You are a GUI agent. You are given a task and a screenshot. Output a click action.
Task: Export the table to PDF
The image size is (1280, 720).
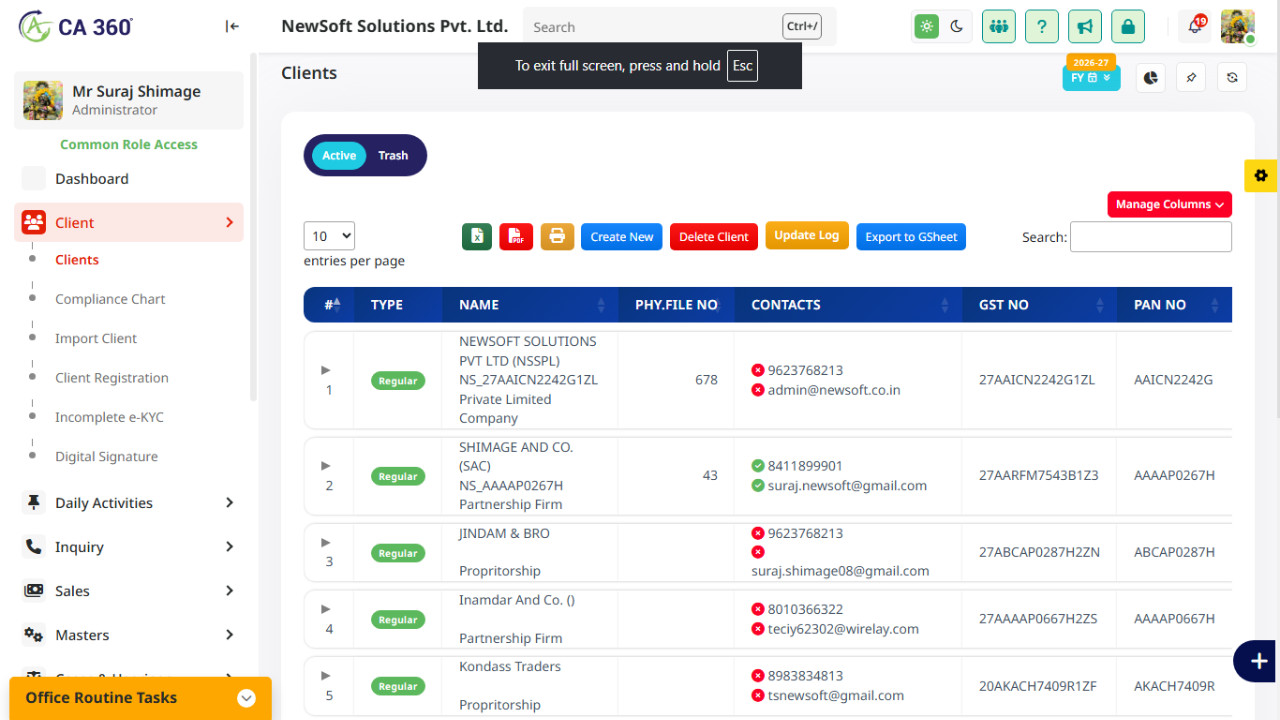[x=516, y=236]
